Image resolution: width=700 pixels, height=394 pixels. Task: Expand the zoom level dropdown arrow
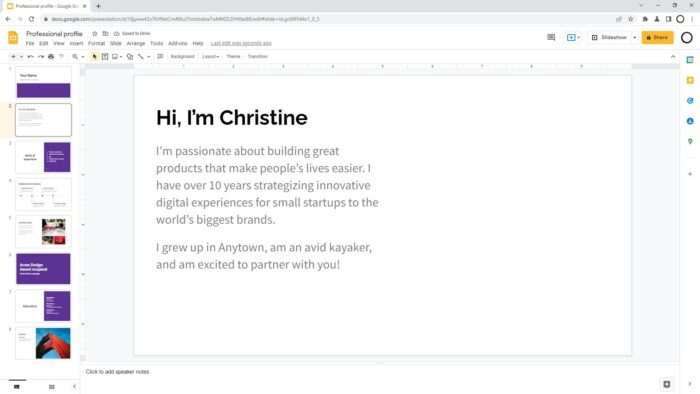(x=83, y=57)
